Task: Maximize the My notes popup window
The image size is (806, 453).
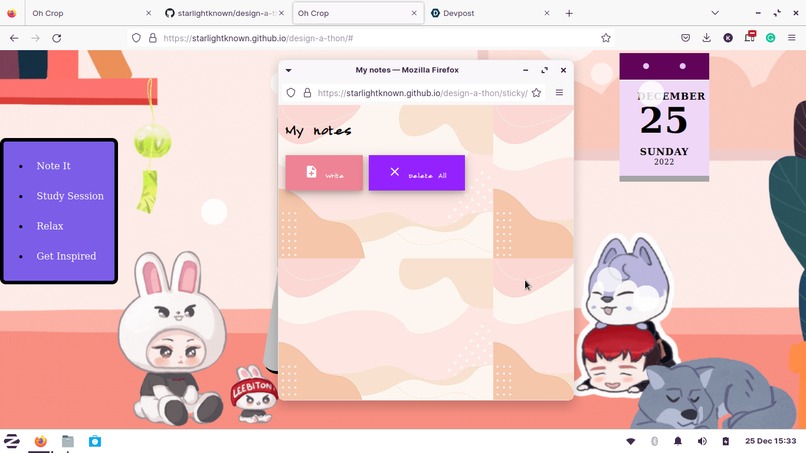Action: tap(544, 70)
